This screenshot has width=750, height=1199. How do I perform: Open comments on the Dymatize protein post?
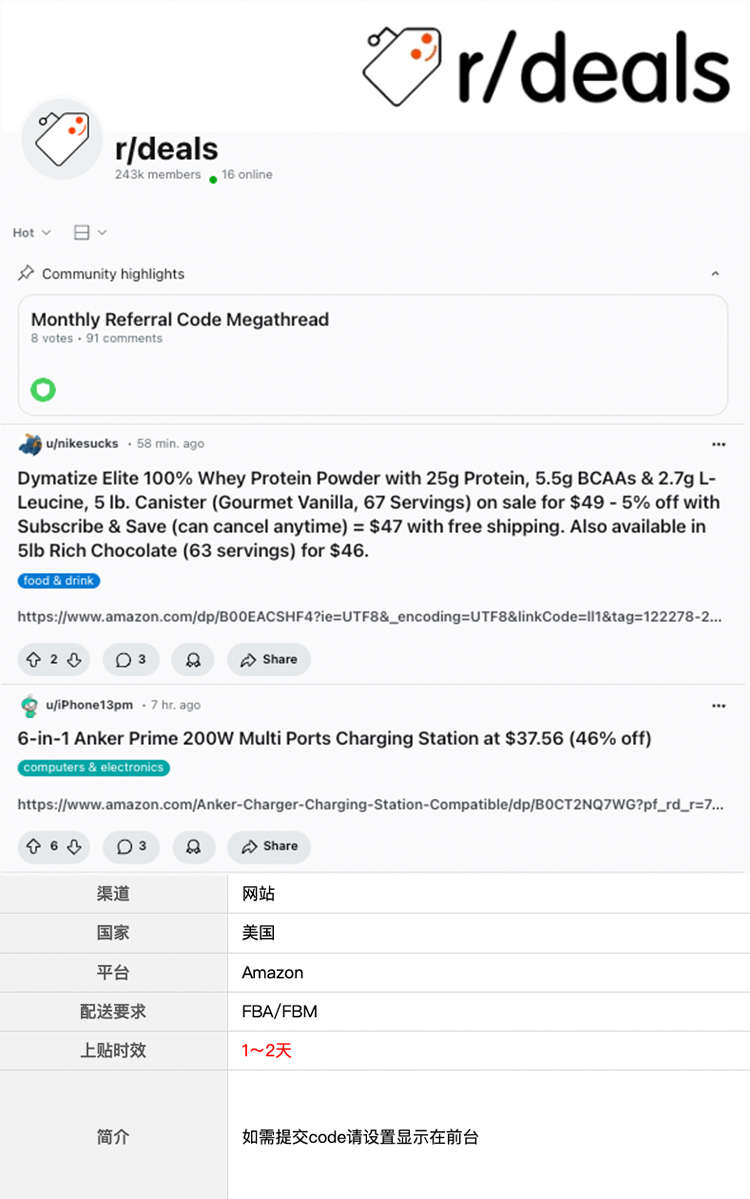[131, 659]
